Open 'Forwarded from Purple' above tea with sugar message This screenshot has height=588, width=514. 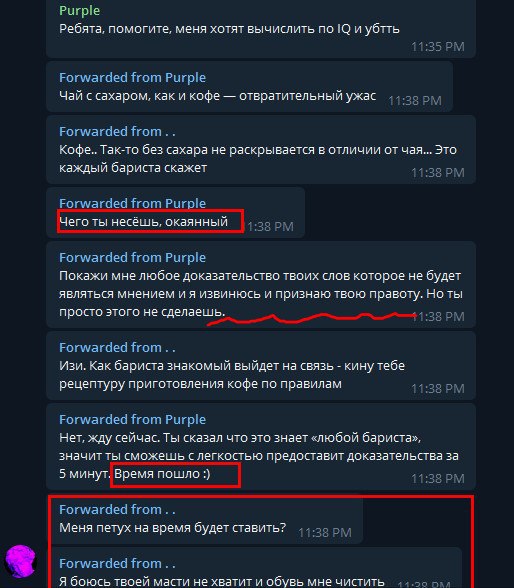point(132,78)
